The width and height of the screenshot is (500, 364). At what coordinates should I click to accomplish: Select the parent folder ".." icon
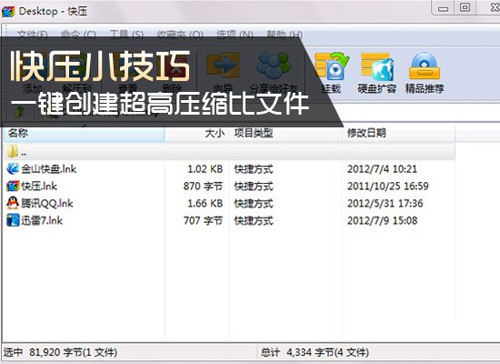tap(12, 152)
